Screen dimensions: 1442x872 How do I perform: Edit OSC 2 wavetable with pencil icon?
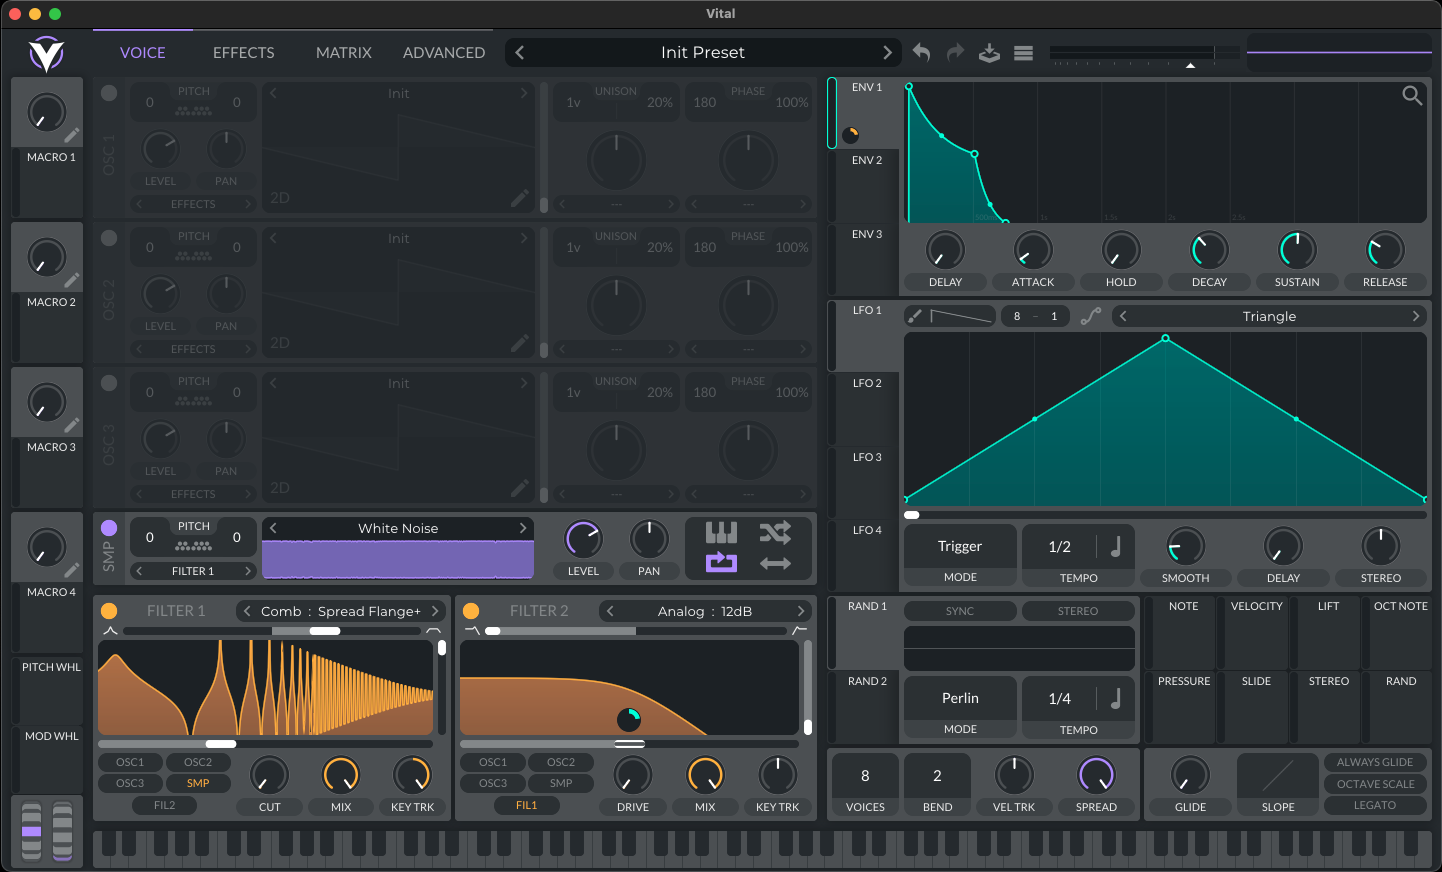[x=519, y=343]
